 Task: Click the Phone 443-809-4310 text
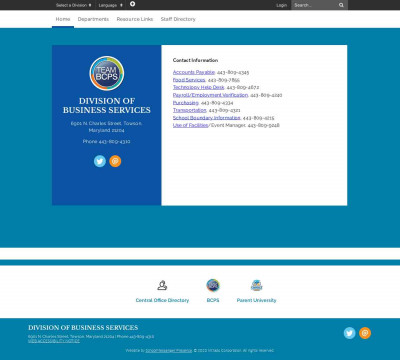click(107, 141)
